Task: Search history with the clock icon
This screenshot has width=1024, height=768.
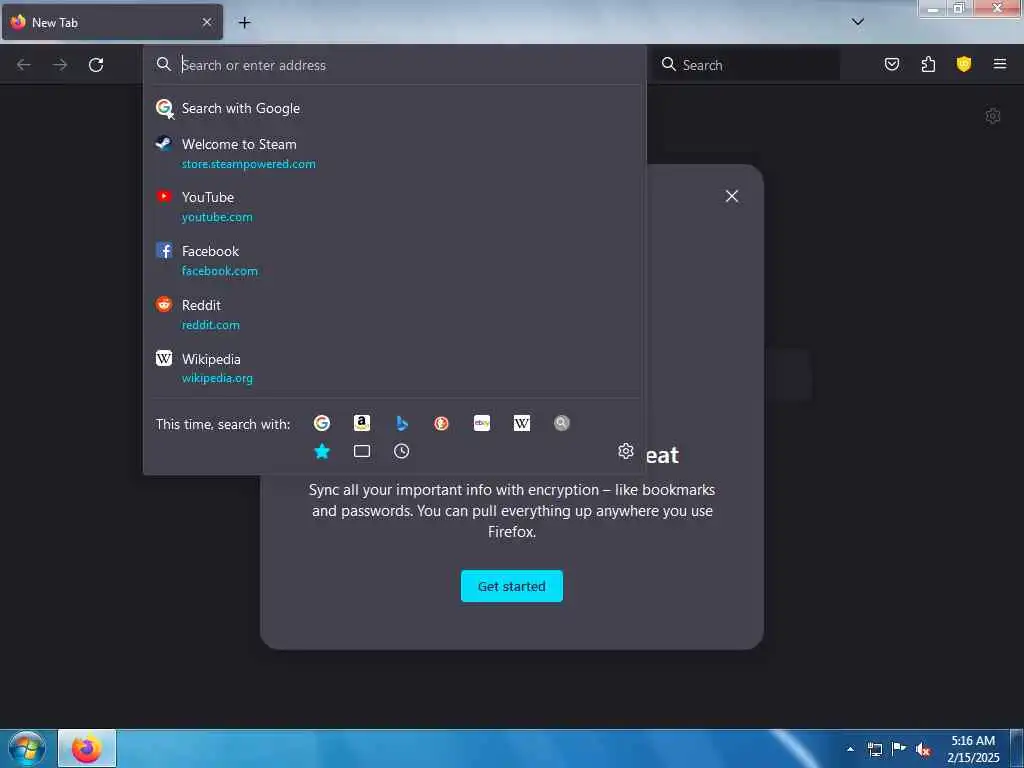Action: [x=402, y=451]
